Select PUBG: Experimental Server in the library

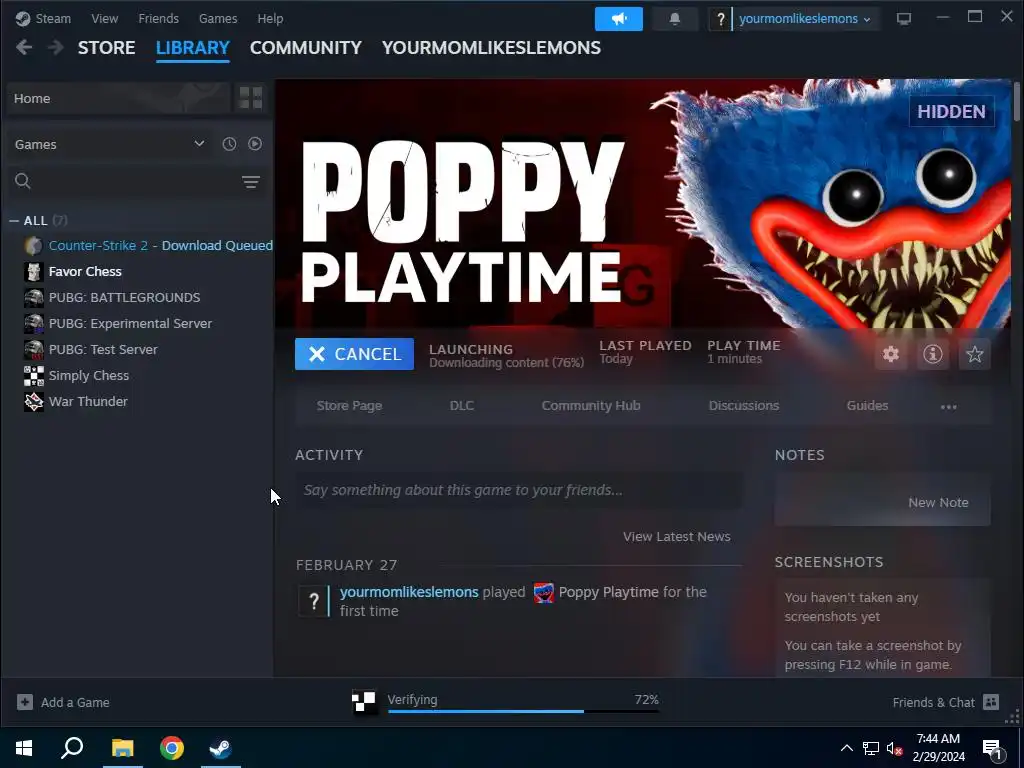pyautogui.click(x=131, y=323)
